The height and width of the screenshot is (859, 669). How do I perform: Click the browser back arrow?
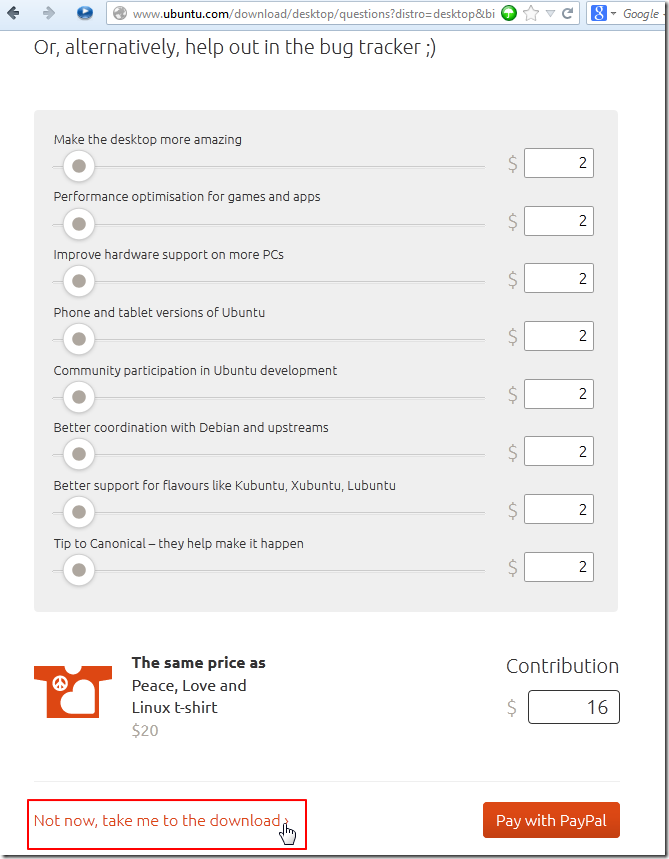[x=14, y=13]
